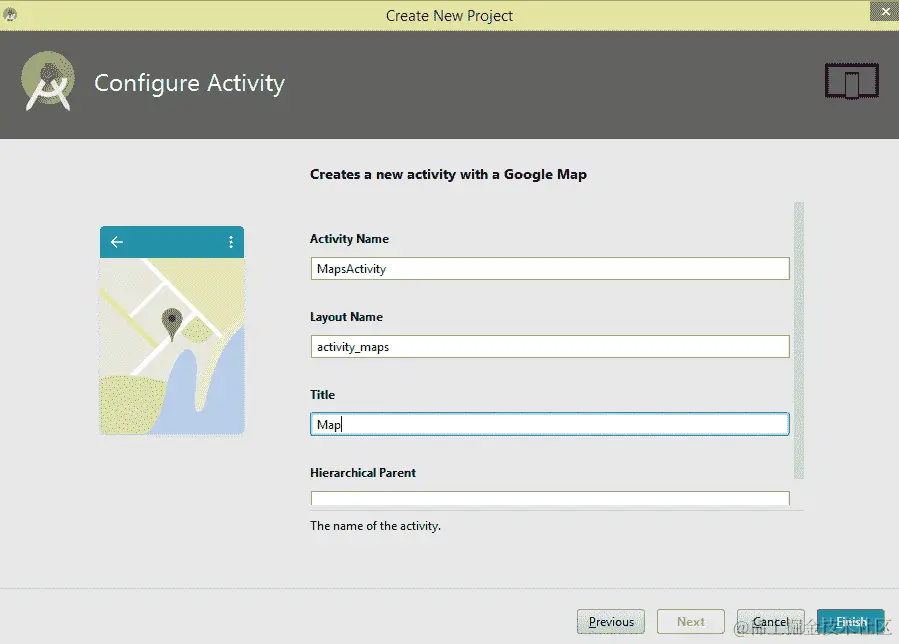899x644 pixels.
Task: Click the title bar application icon
Action: tap(10, 14)
